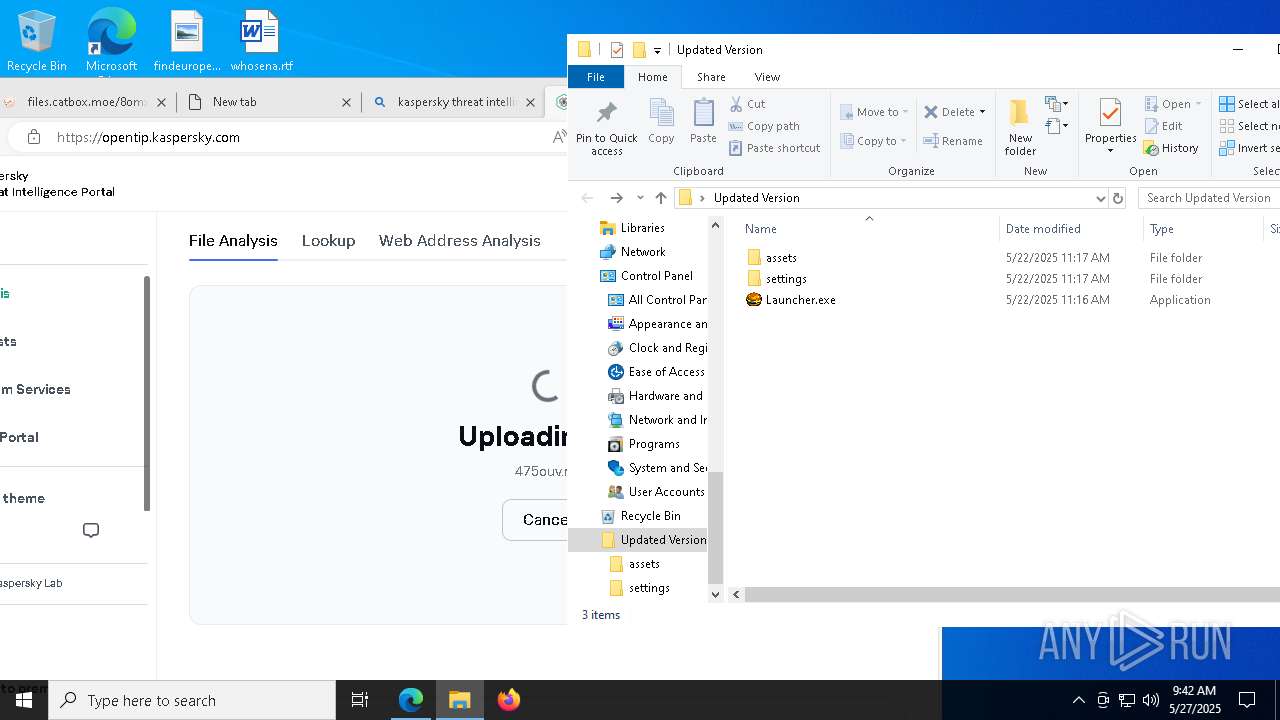This screenshot has width=1280, height=720.
Task: Open Properties dropdown arrow
Action: pyautogui.click(x=1110, y=151)
